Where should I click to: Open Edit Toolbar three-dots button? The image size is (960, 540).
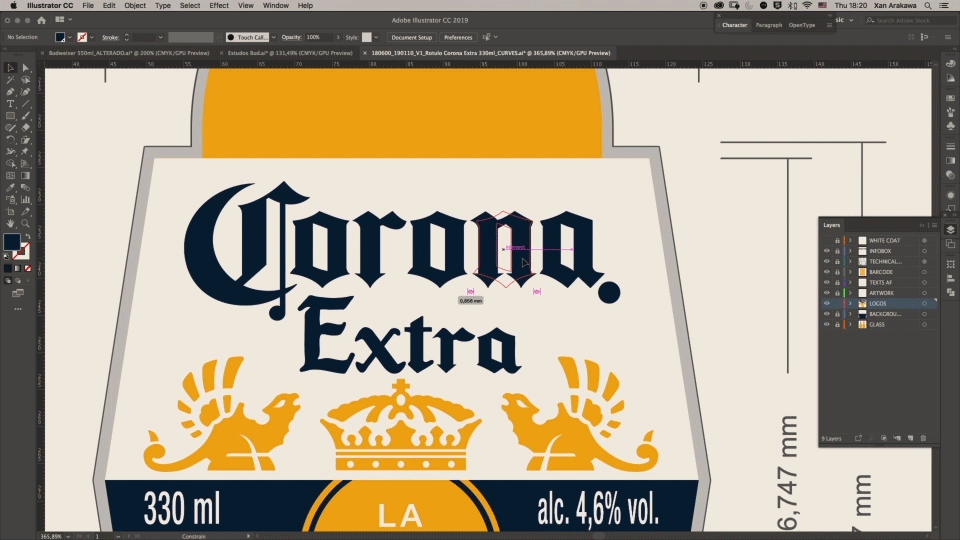pos(18,309)
